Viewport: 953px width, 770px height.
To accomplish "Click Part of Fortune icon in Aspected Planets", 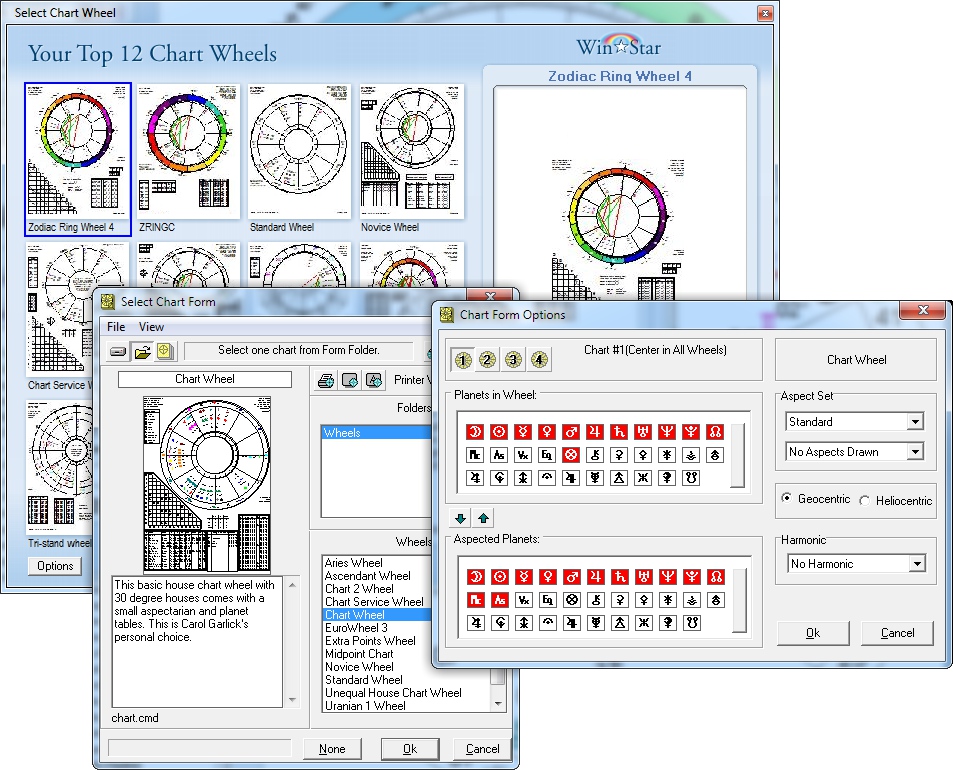I will click(x=572, y=600).
